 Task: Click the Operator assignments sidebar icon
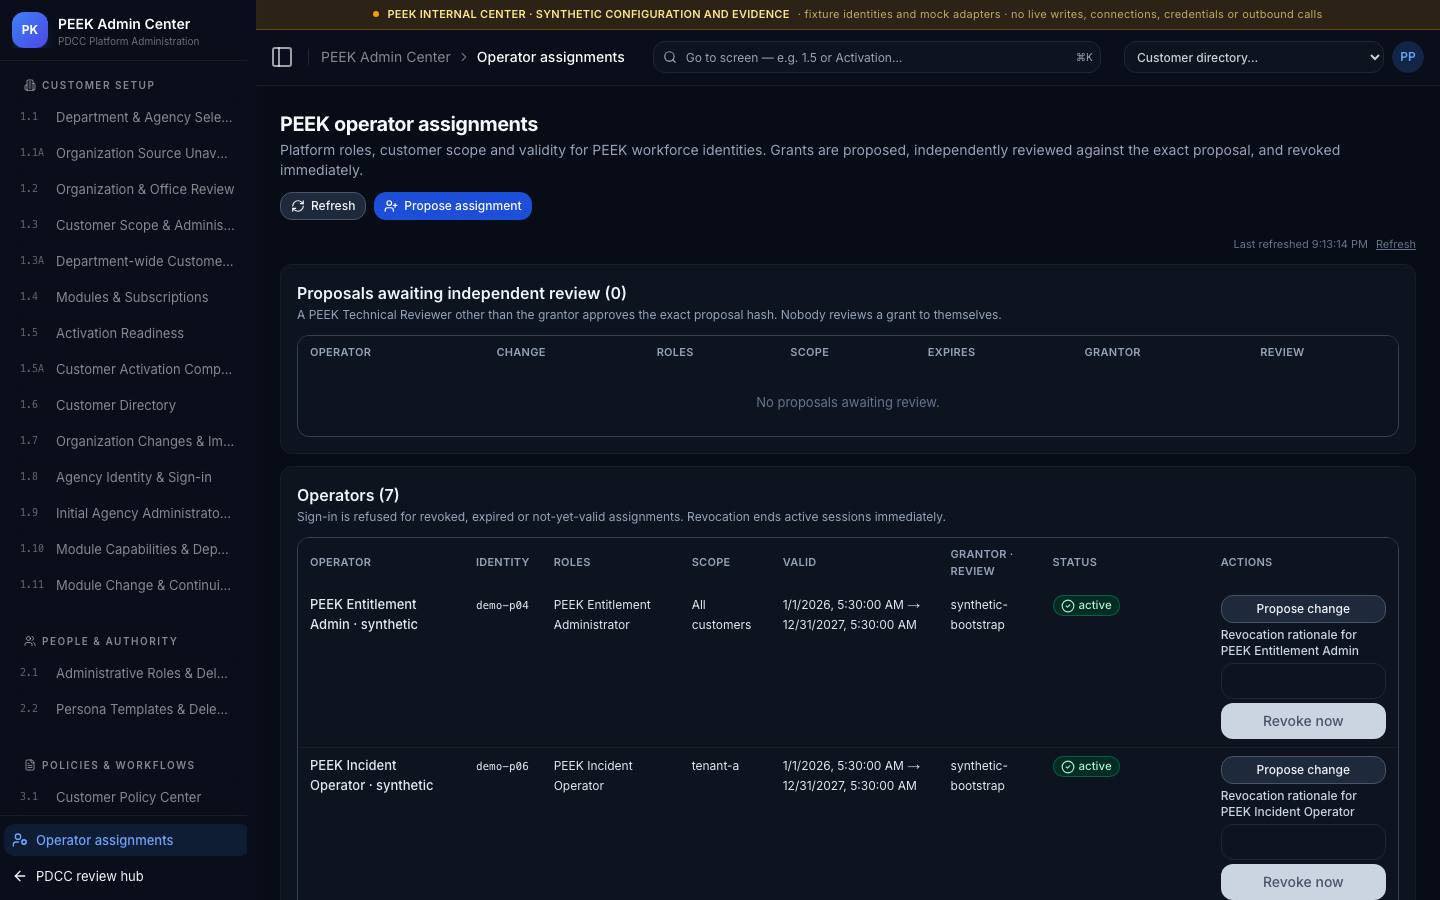20,840
